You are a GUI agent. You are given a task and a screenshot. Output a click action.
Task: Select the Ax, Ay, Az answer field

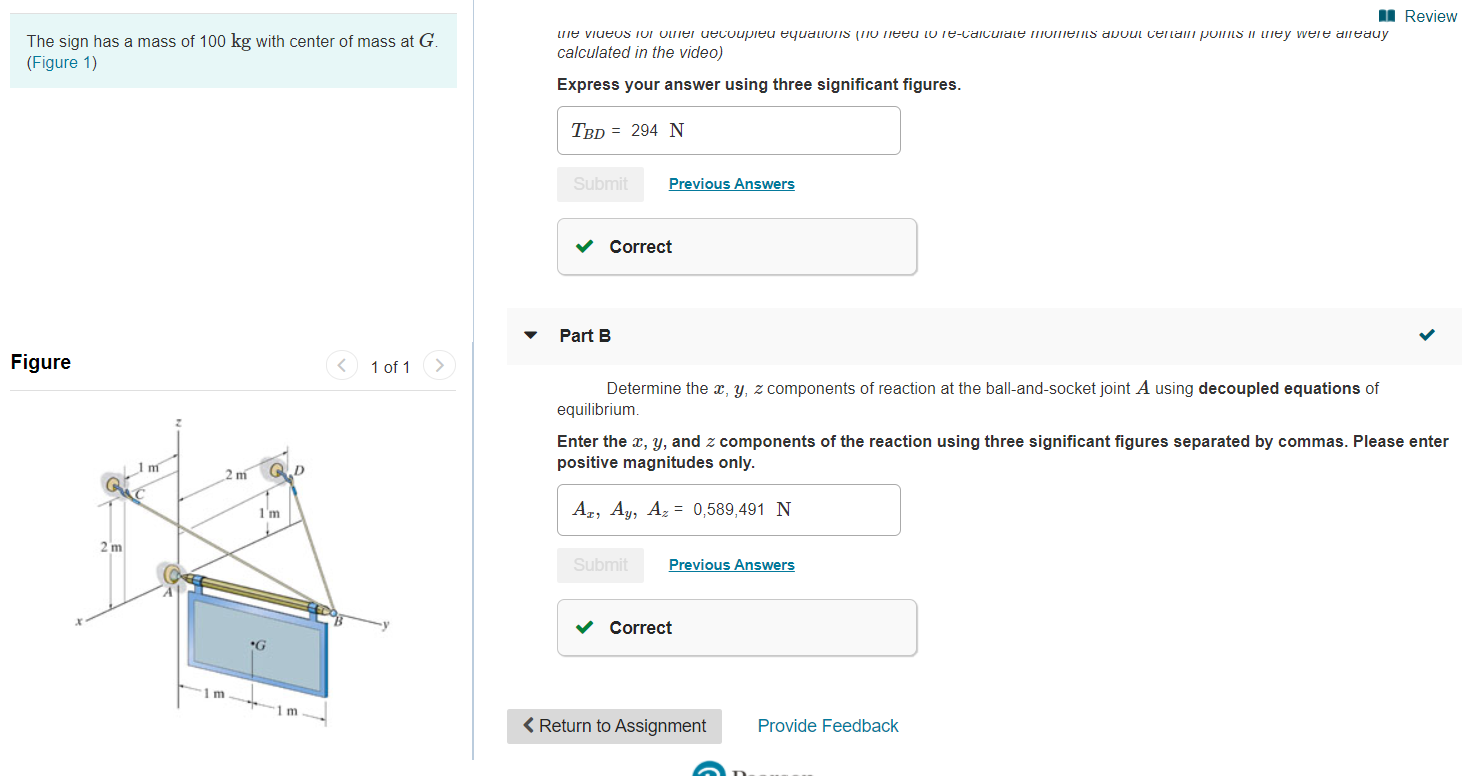(728, 509)
